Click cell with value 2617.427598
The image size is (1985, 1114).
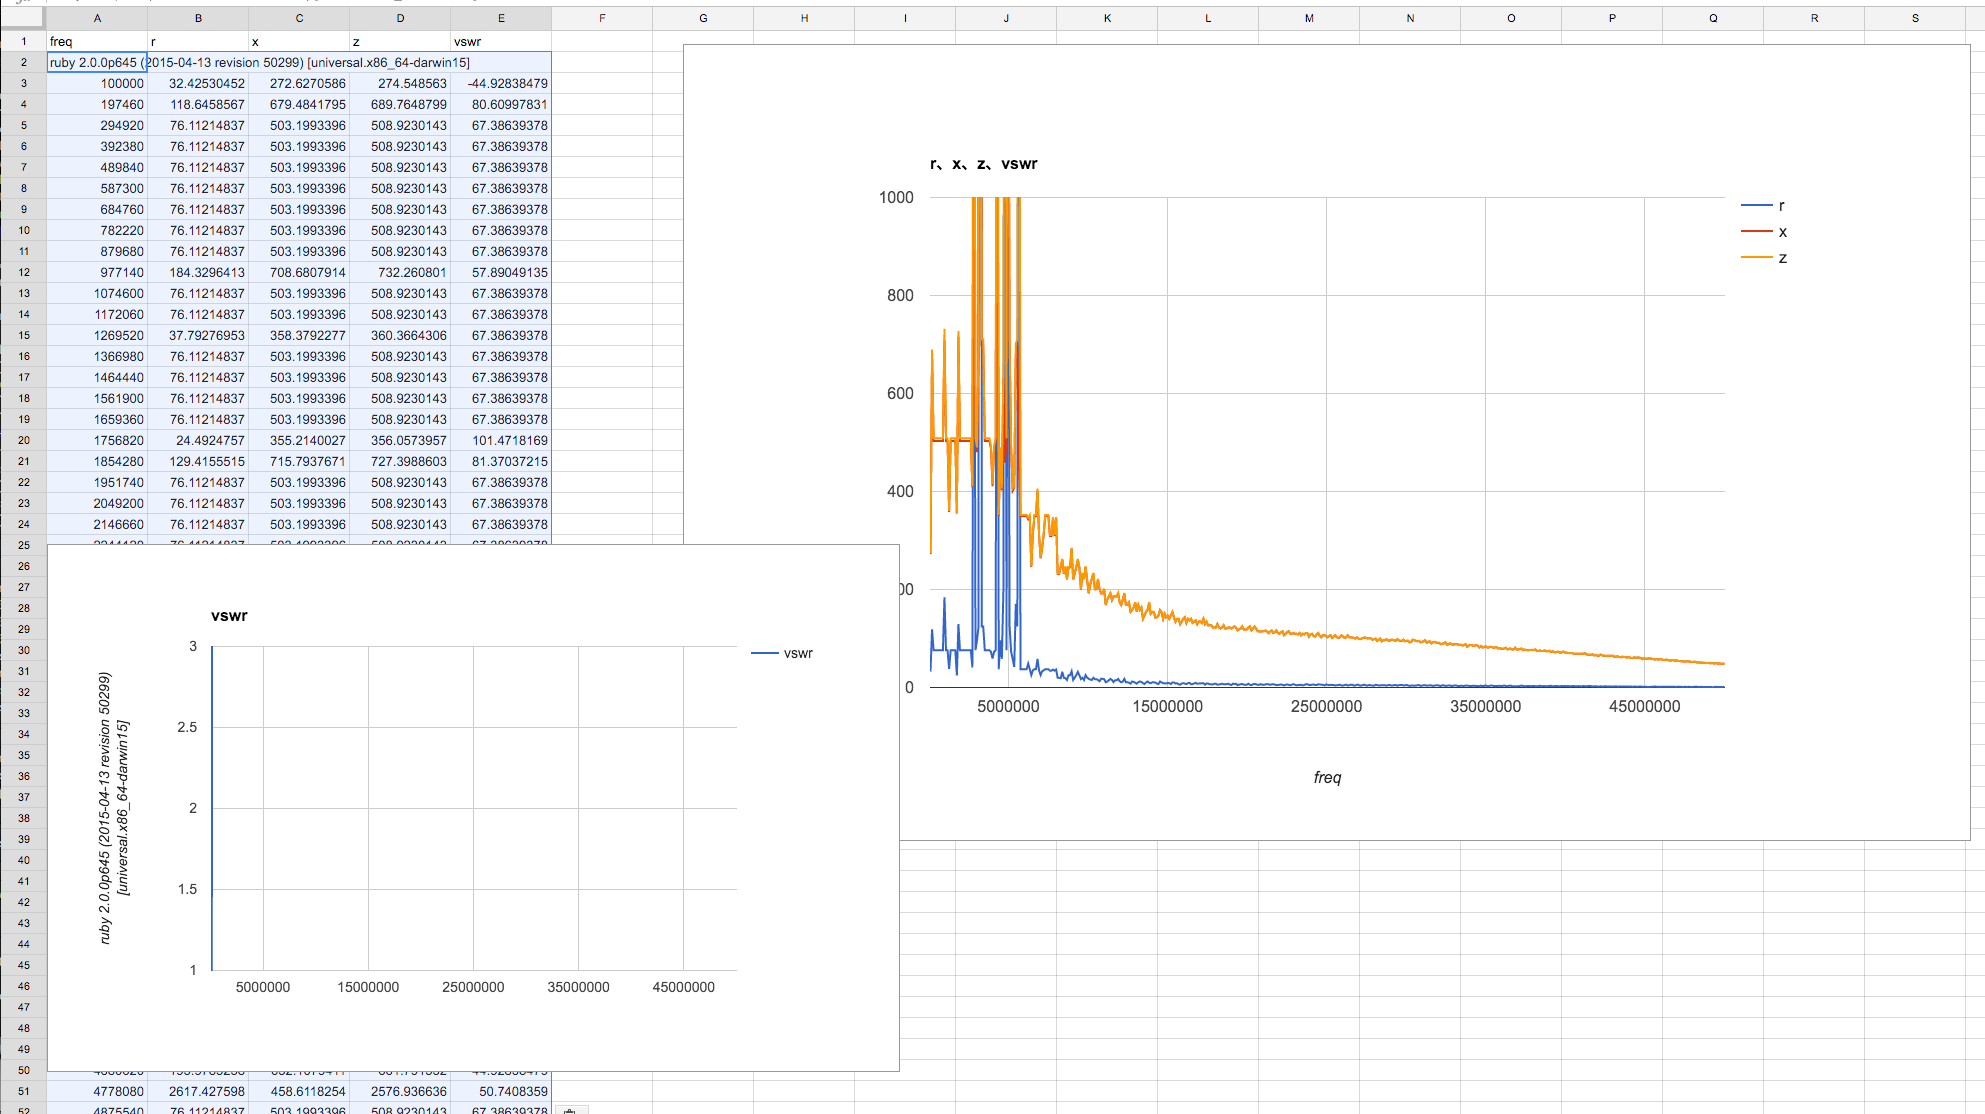point(198,1091)
